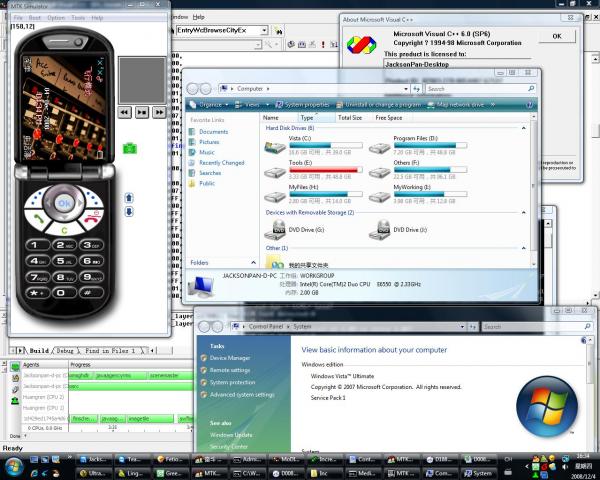
Task: Collapse the Other group in Computer window
Action: pos(523,248)
